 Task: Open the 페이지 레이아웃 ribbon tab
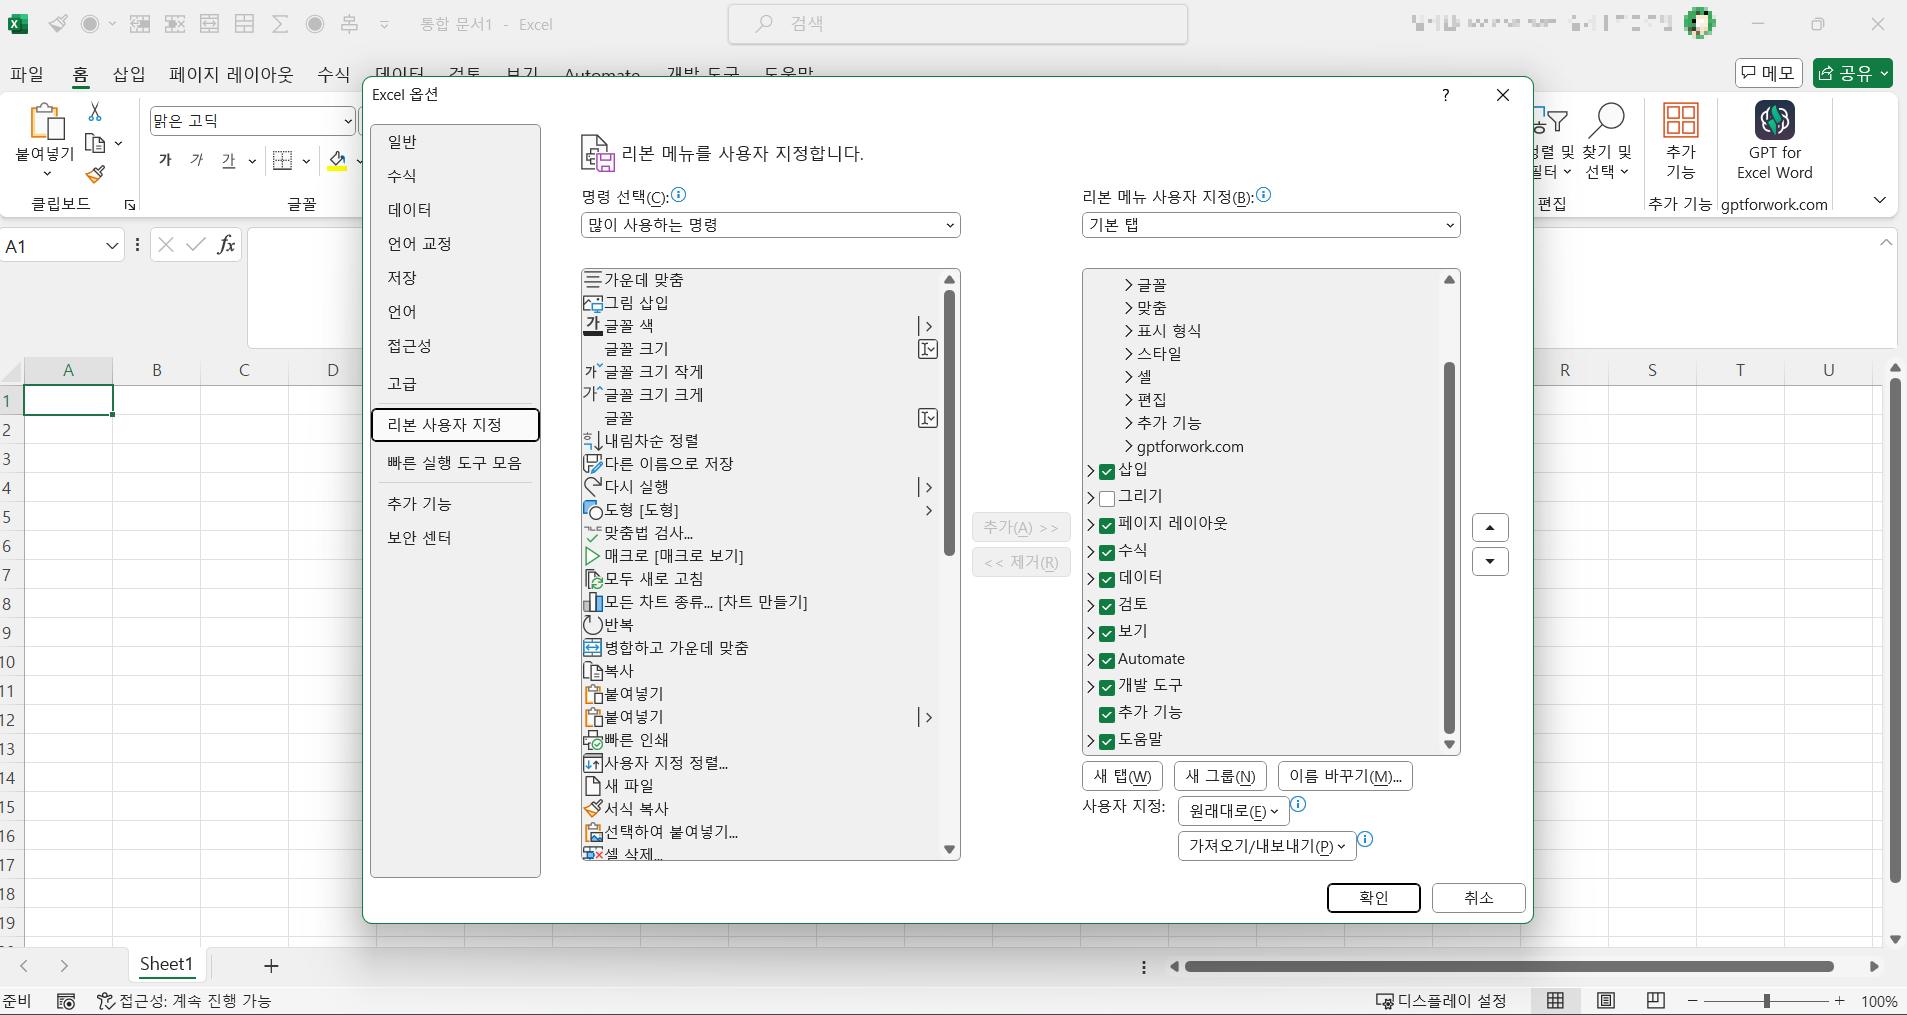click(231, 74)
